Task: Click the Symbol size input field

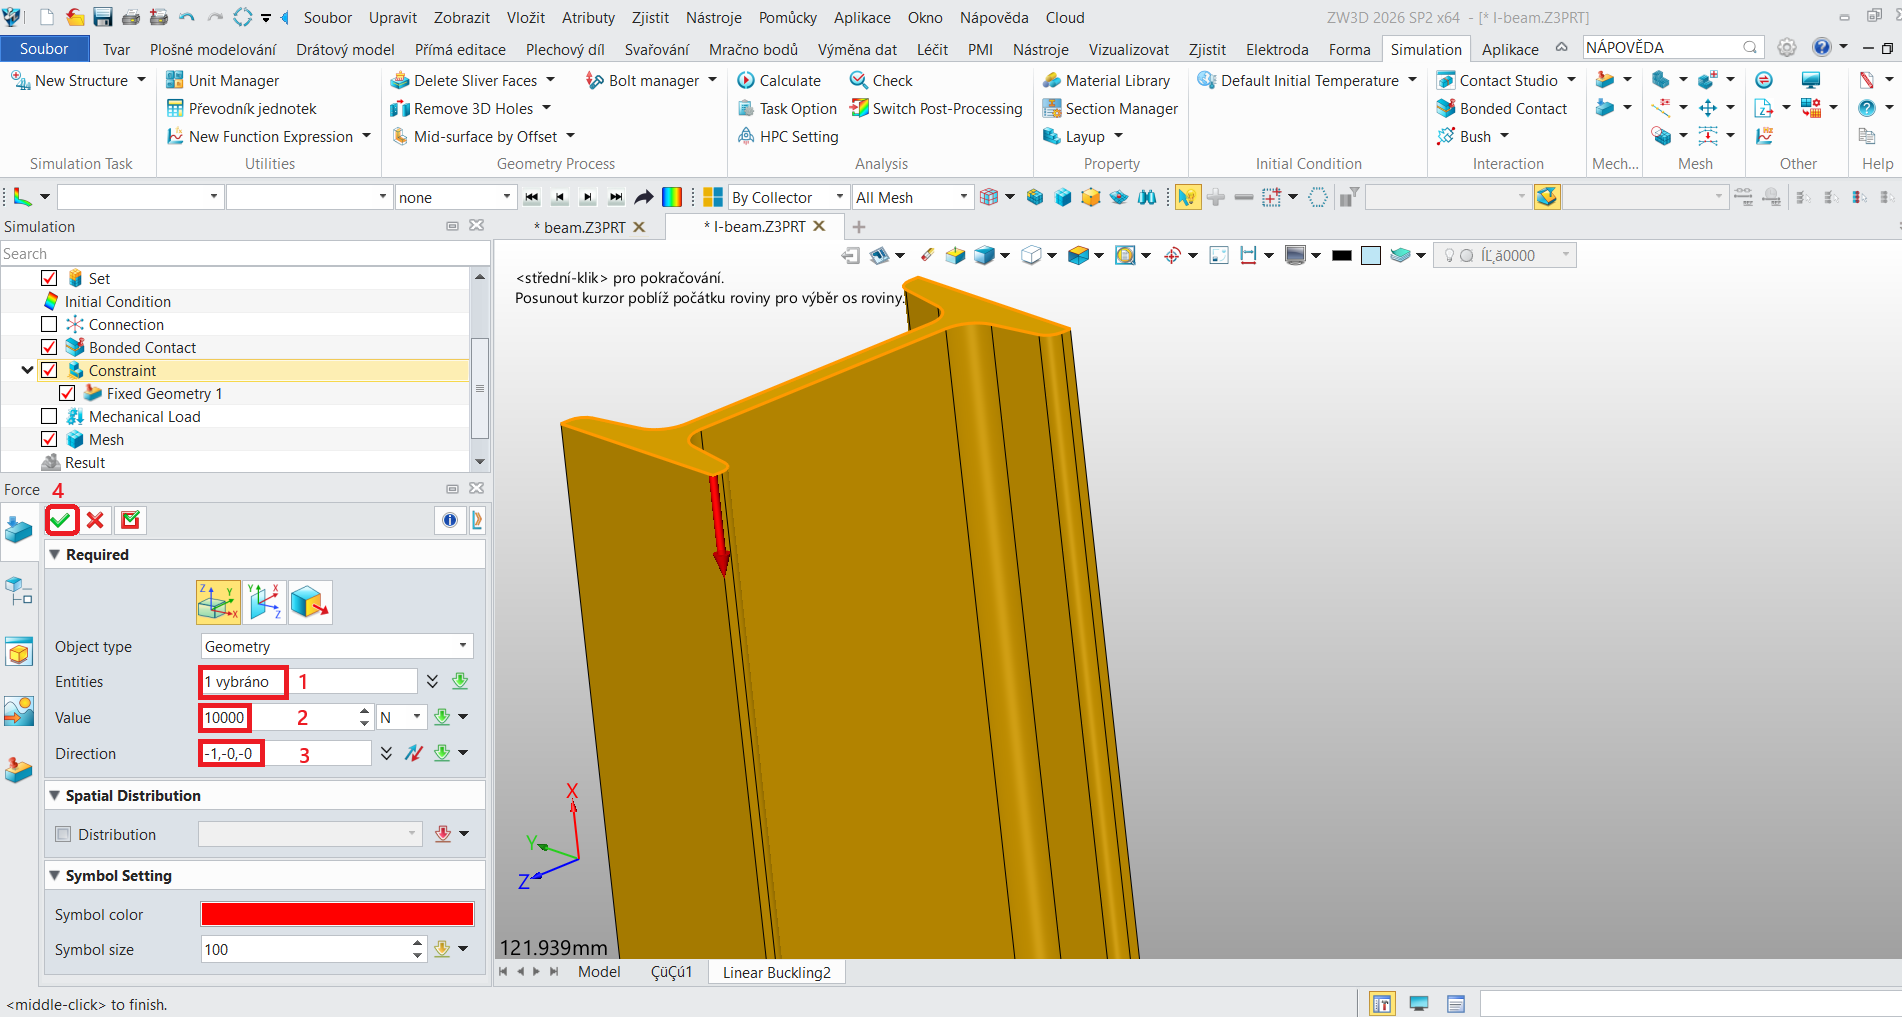Action: [x=305, y=949]
